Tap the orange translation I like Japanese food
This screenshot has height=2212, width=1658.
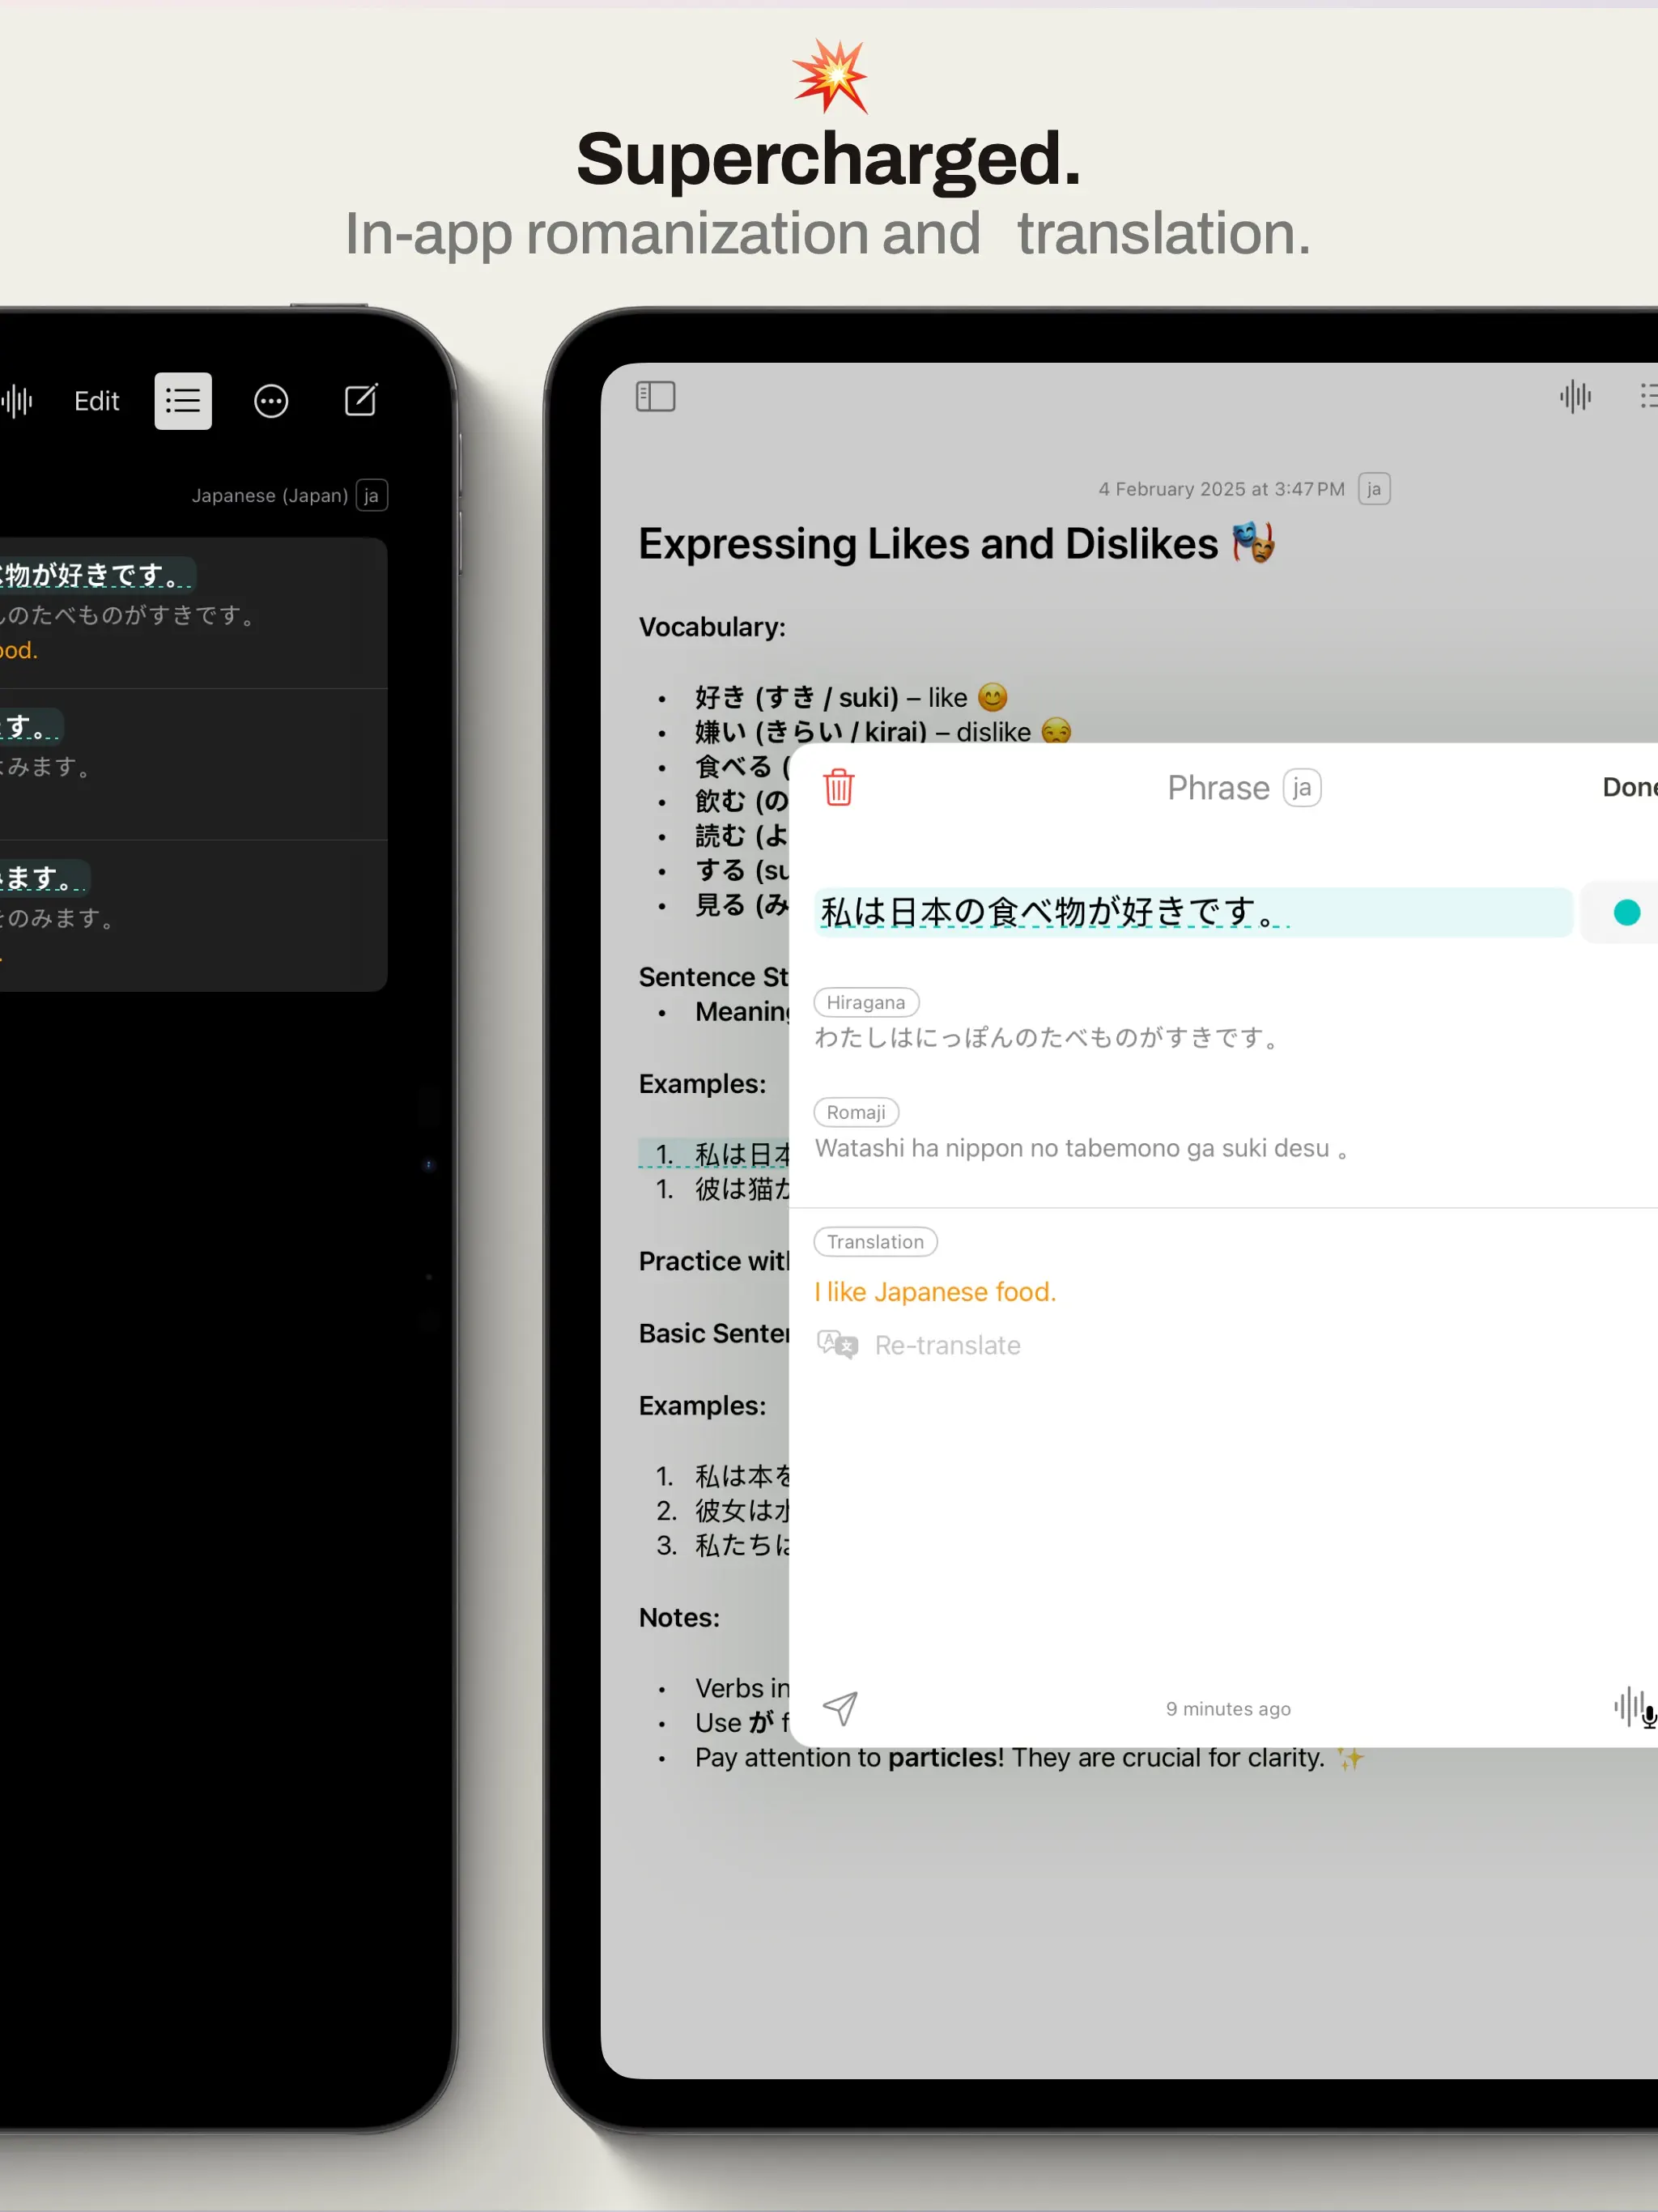pyautogui.click(x=935, y=1291)
